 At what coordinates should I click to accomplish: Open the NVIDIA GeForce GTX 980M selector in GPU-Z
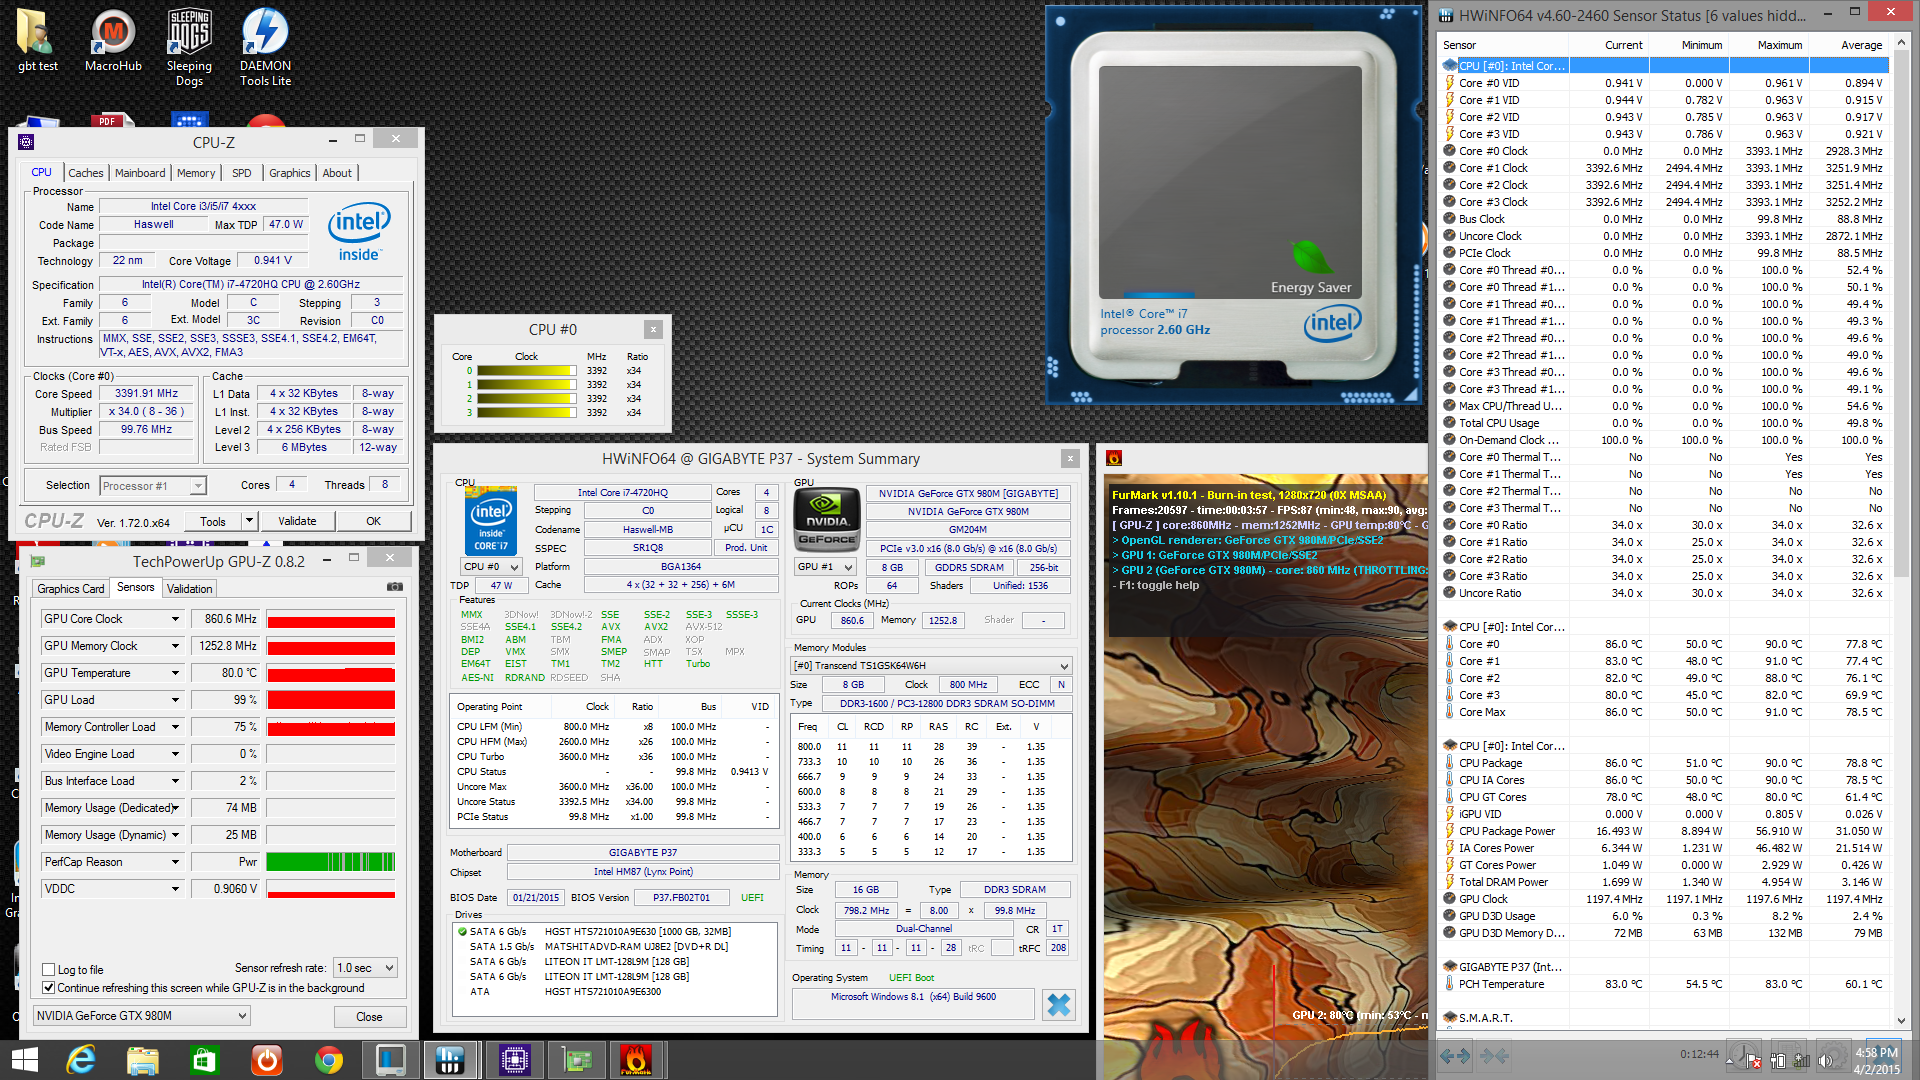click(141, 1015)
